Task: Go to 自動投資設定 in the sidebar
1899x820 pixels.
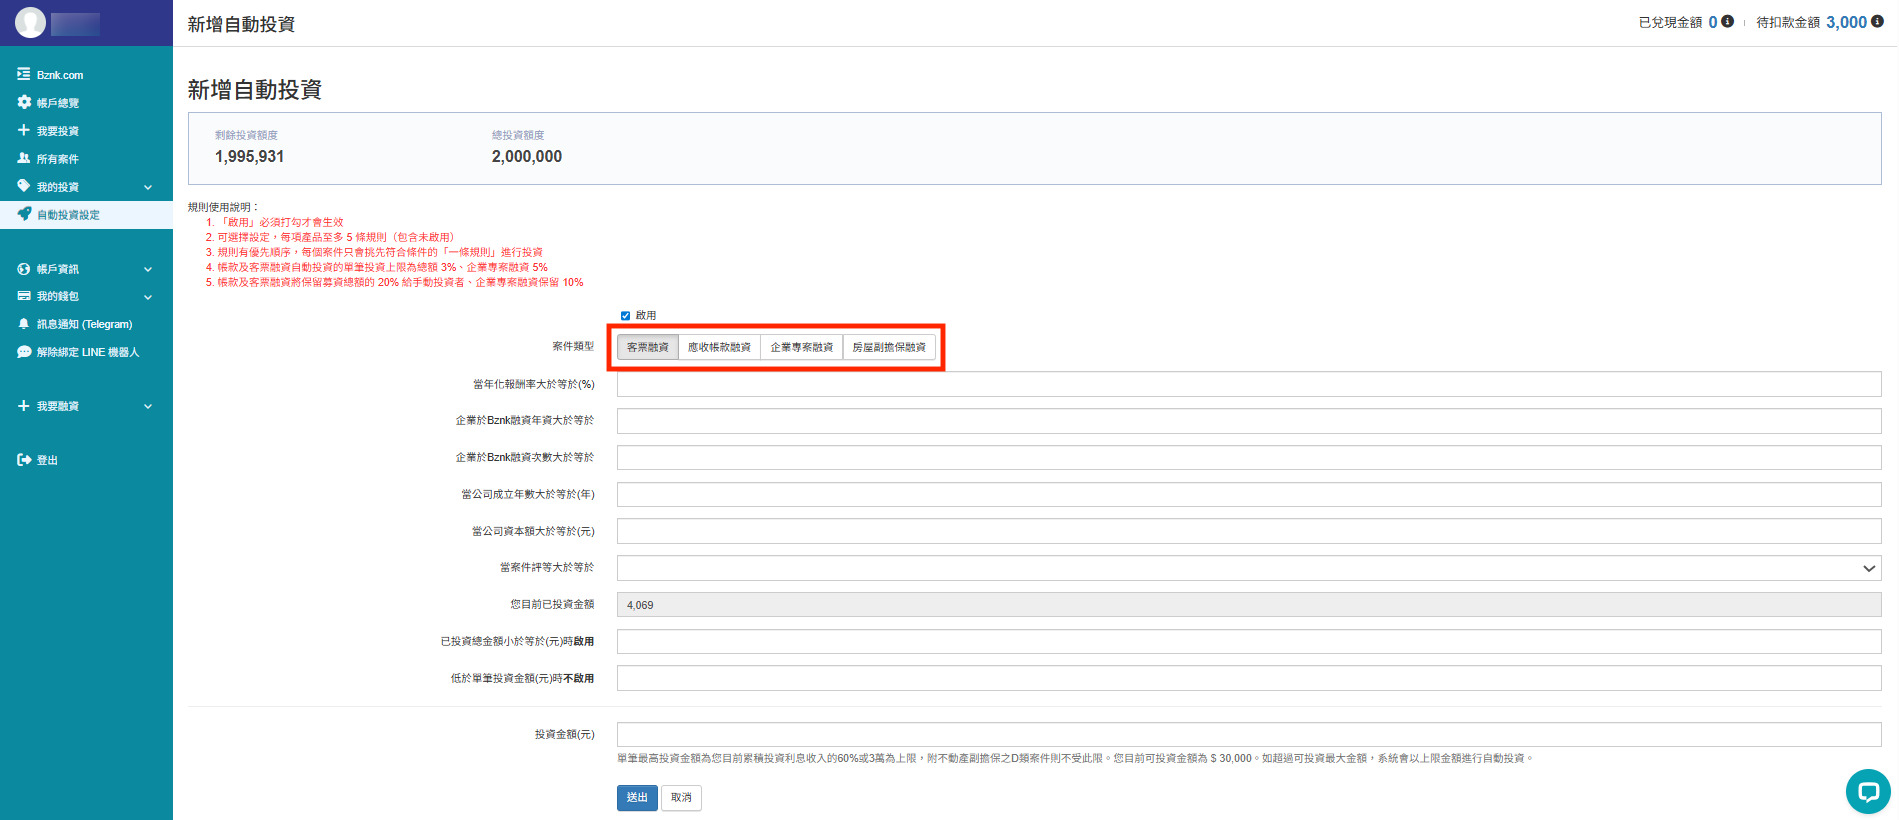Action: coord(68,215)
